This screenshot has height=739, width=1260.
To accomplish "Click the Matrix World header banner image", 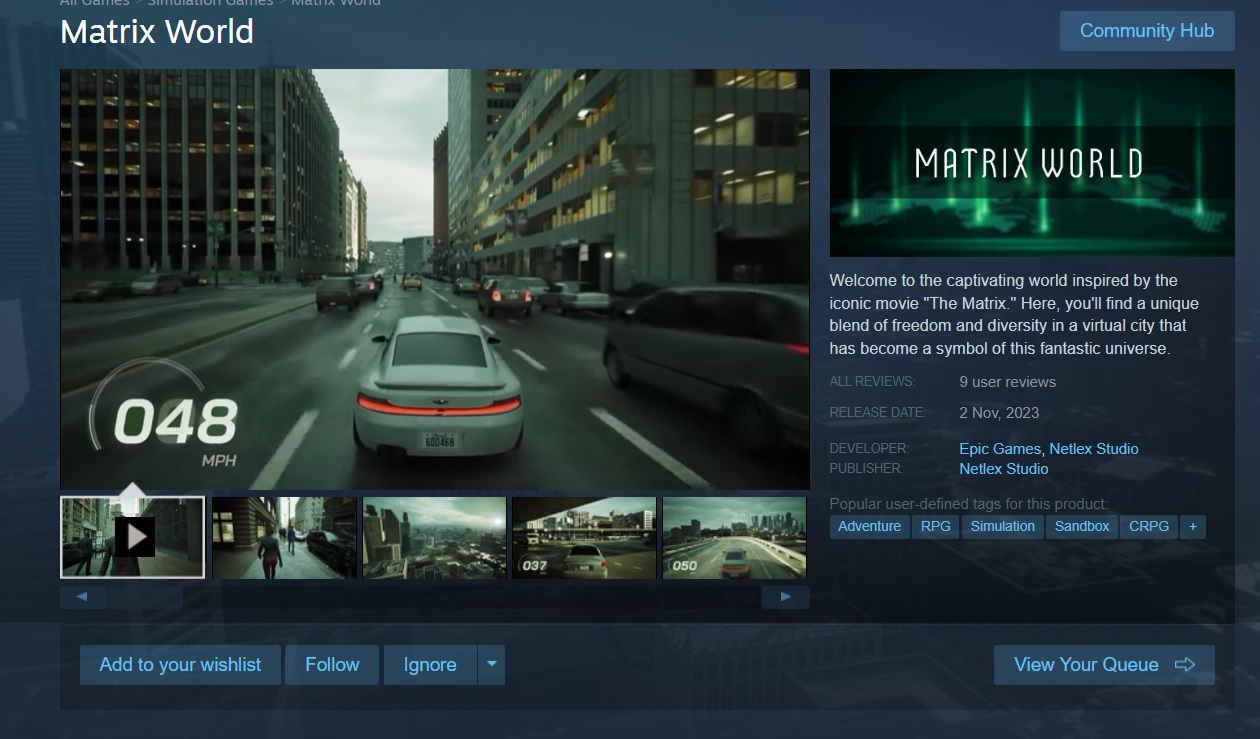I will tap(1032, 163).
